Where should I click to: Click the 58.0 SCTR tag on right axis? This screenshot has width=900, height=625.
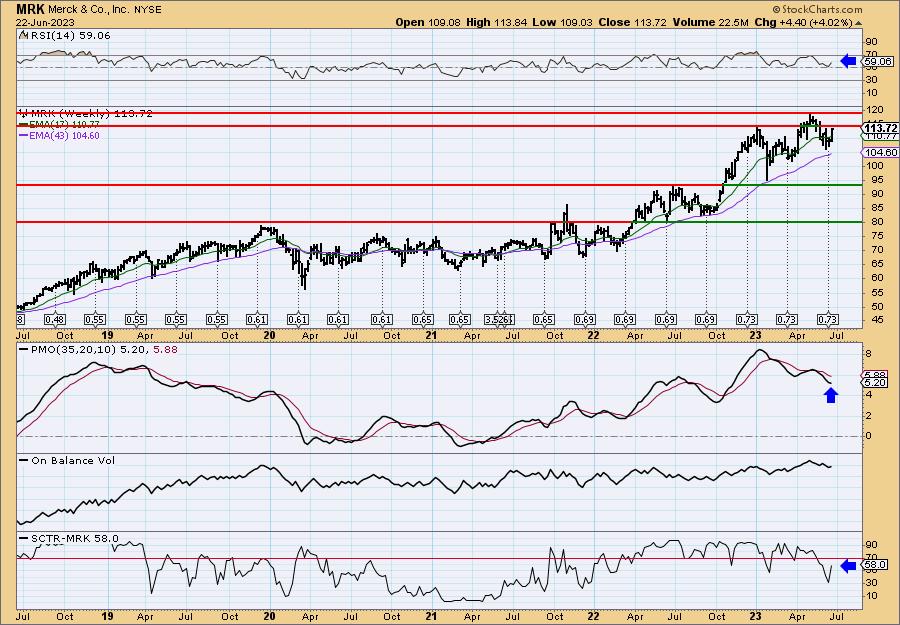point(875,565)
